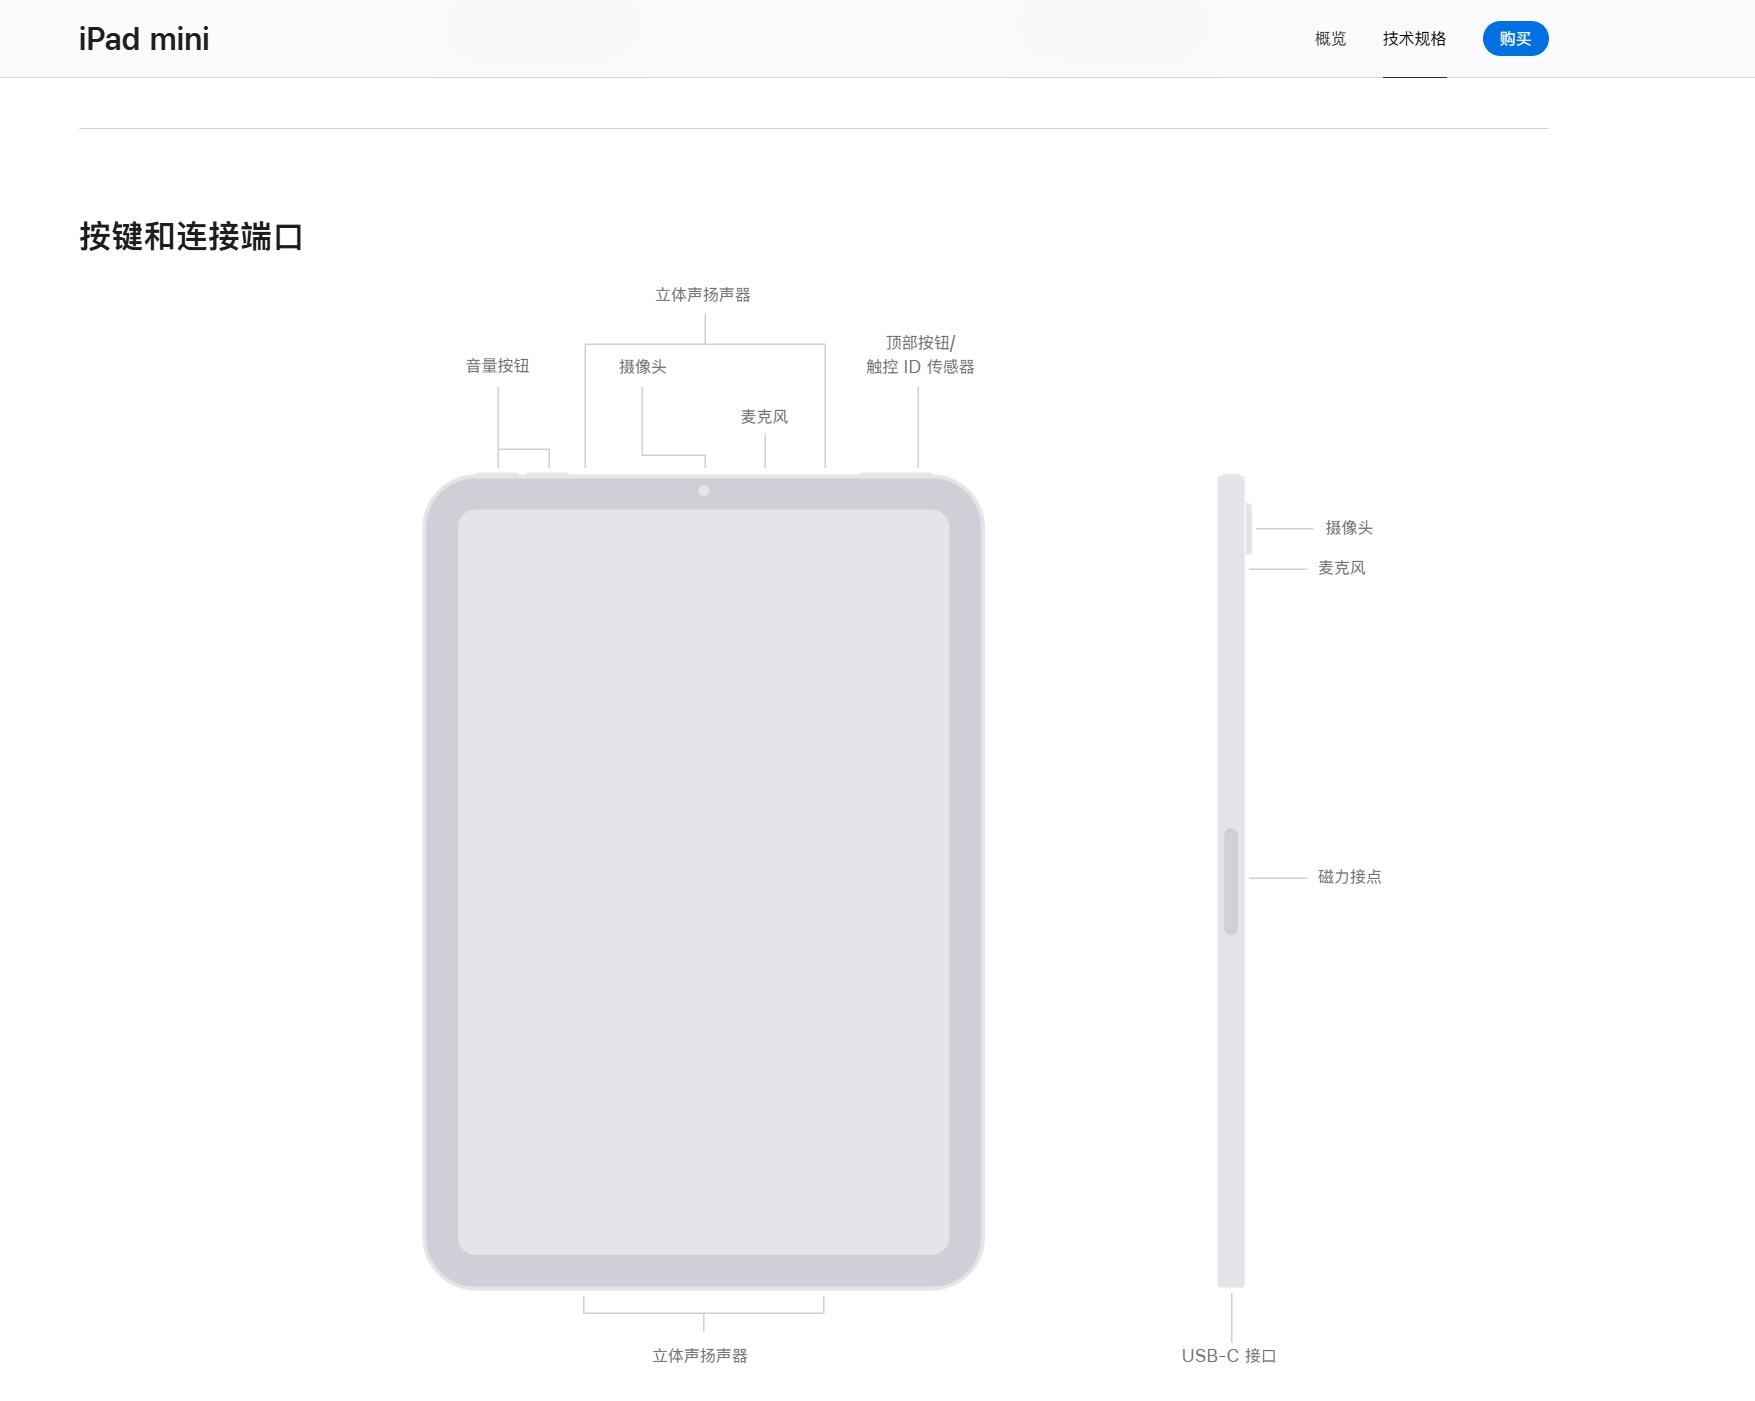Click the 麦克风 label above the front diagram

point(764,417)
